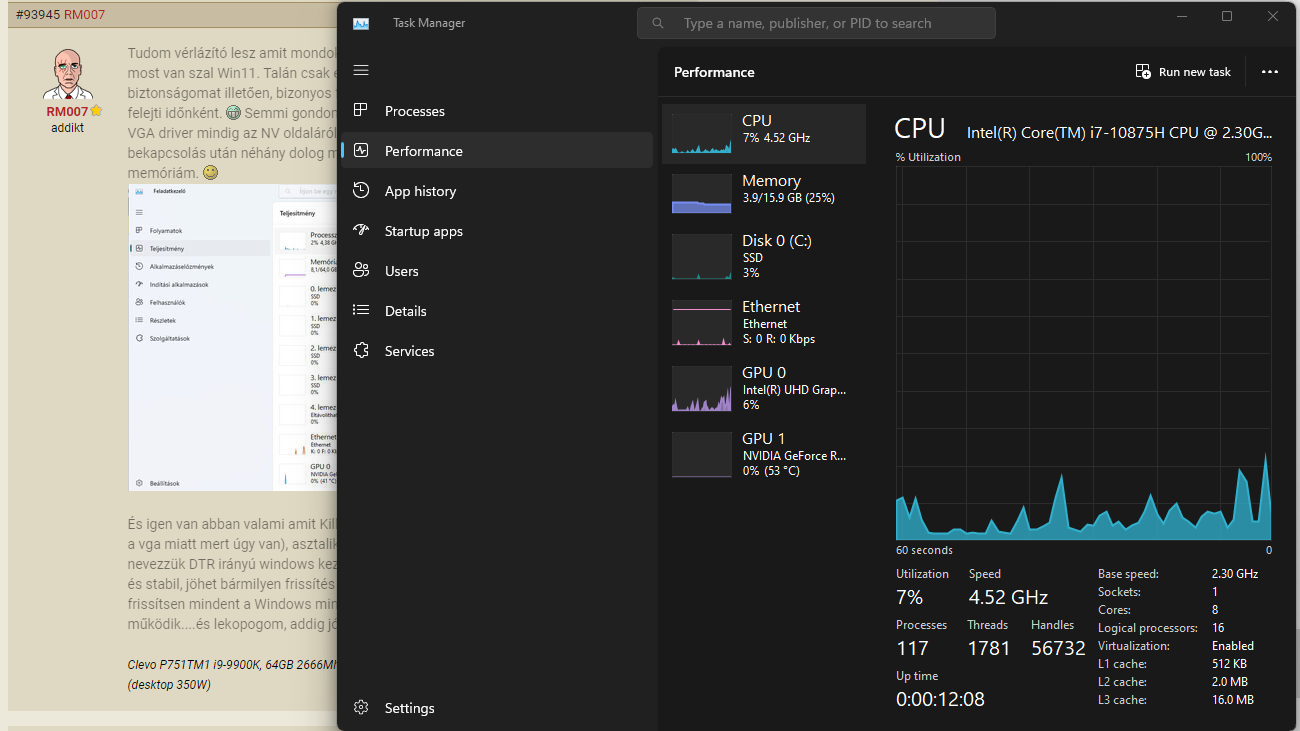The height and width of the screenshot is (731, 1300).
Task: Select CPU performance entry
Action: [764, 134]
